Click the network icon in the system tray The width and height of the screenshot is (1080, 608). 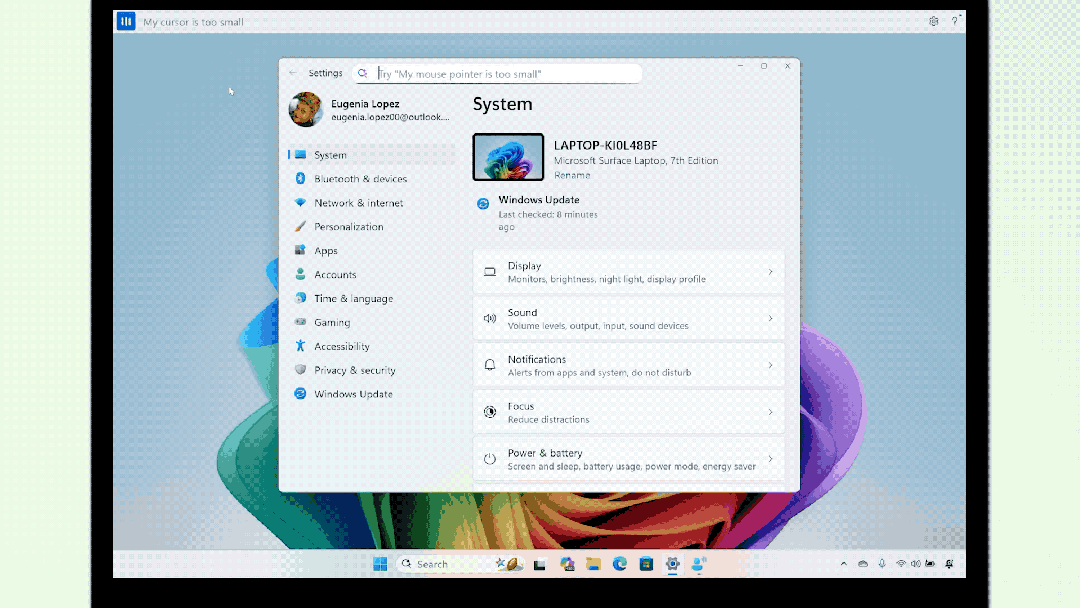(901, 564)
